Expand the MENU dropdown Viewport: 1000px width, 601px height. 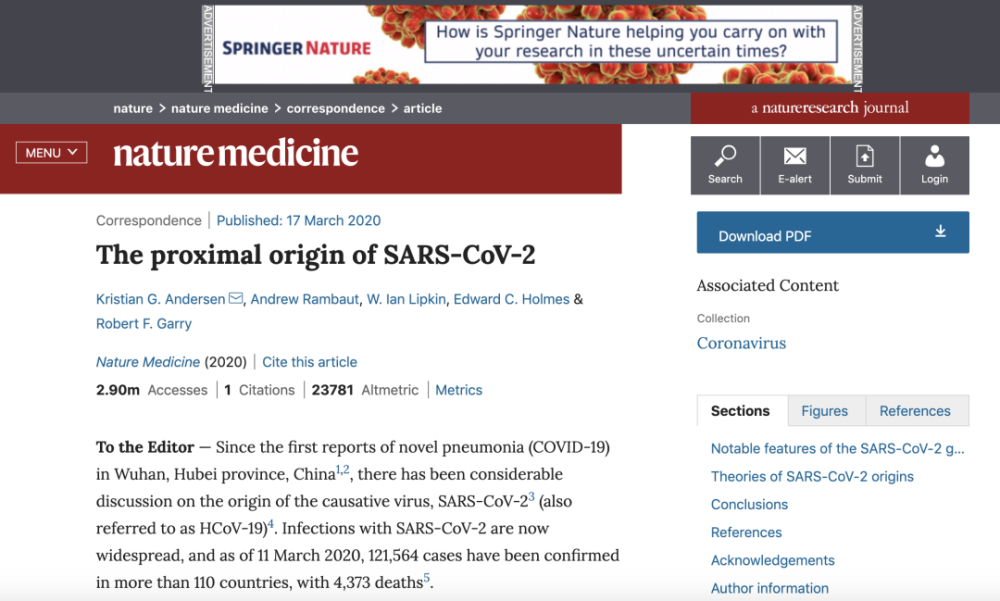pos(51,152)
